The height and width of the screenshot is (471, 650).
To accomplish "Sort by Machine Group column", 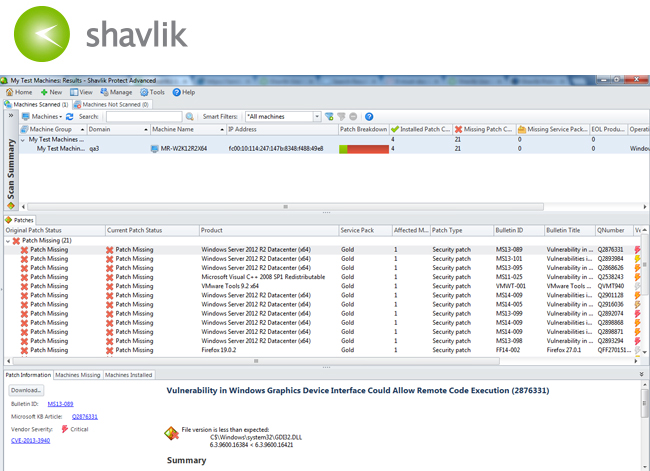I will (53, 129).
